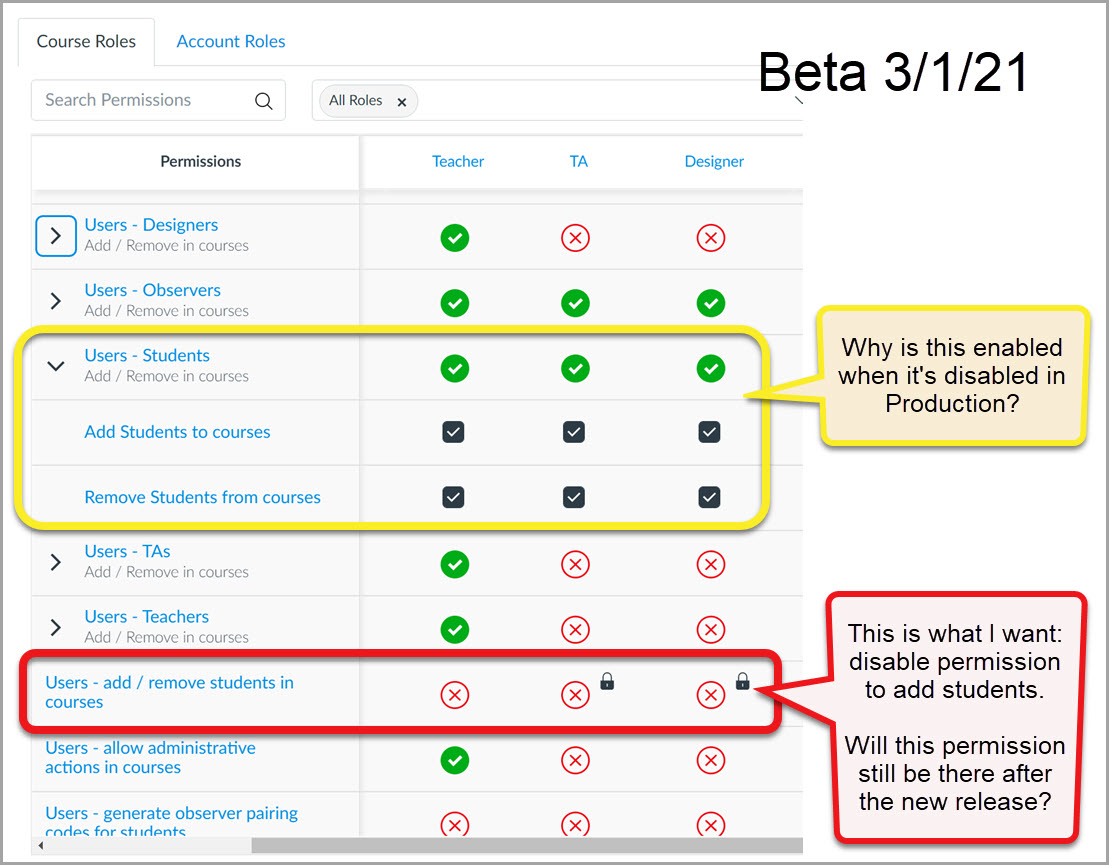Select the Course Roles tab
This screenshot has width=1109, height=865.
(86, 42)
